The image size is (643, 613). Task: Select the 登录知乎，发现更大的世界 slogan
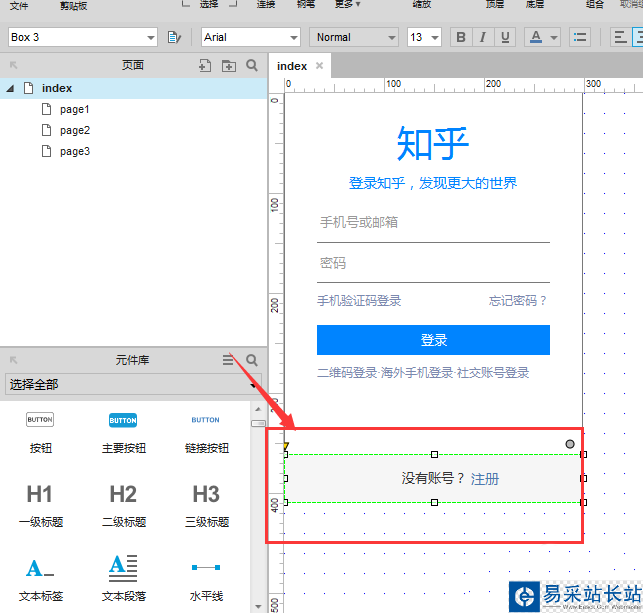433,183
